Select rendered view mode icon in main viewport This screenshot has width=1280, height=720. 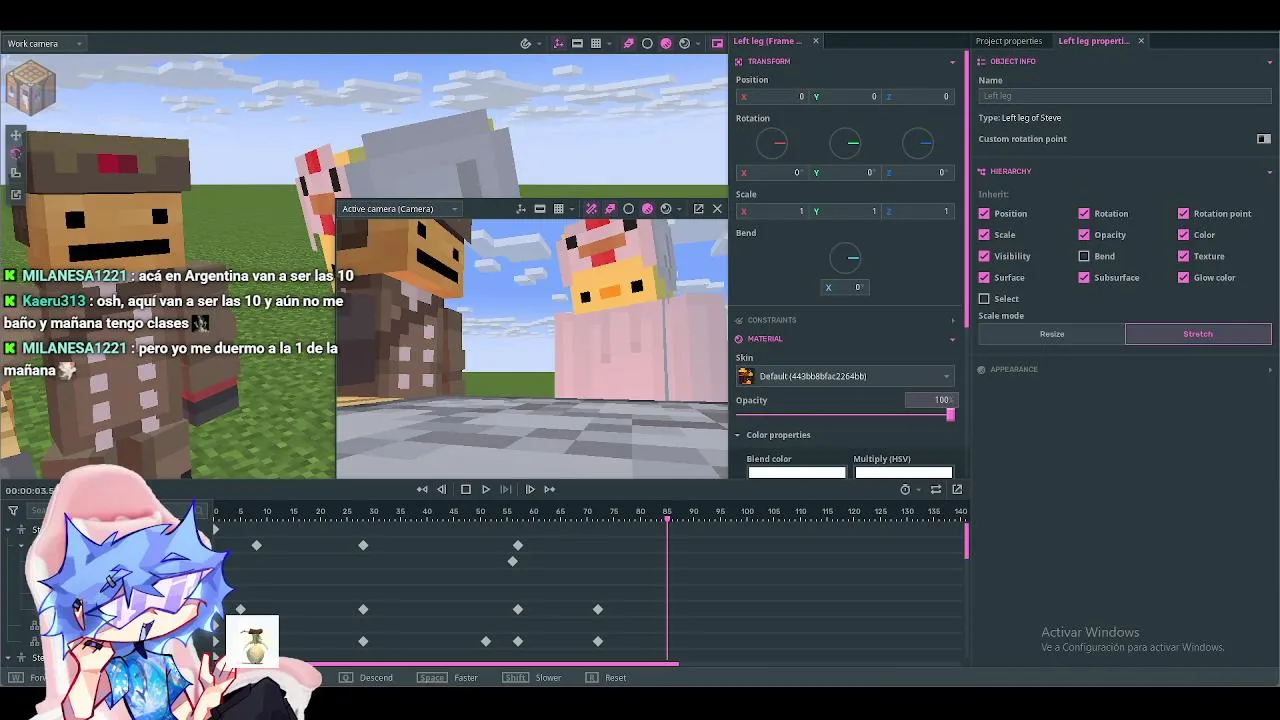(685, 44)
